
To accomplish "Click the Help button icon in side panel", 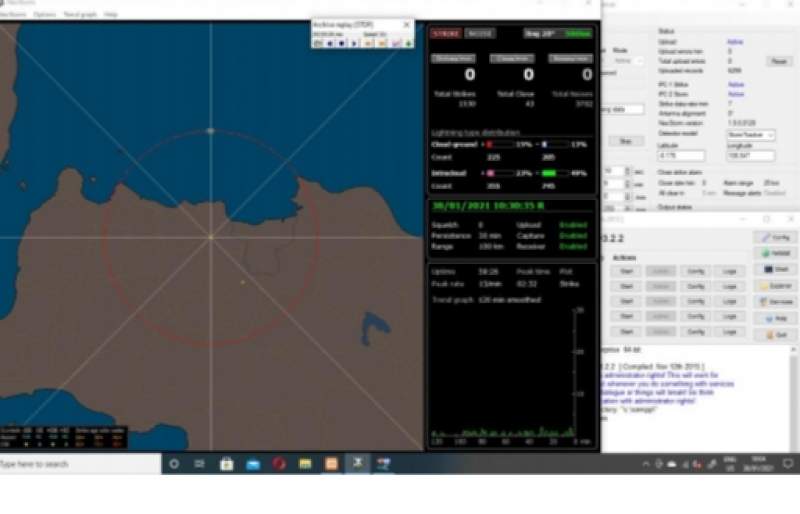I will (776, 317).
